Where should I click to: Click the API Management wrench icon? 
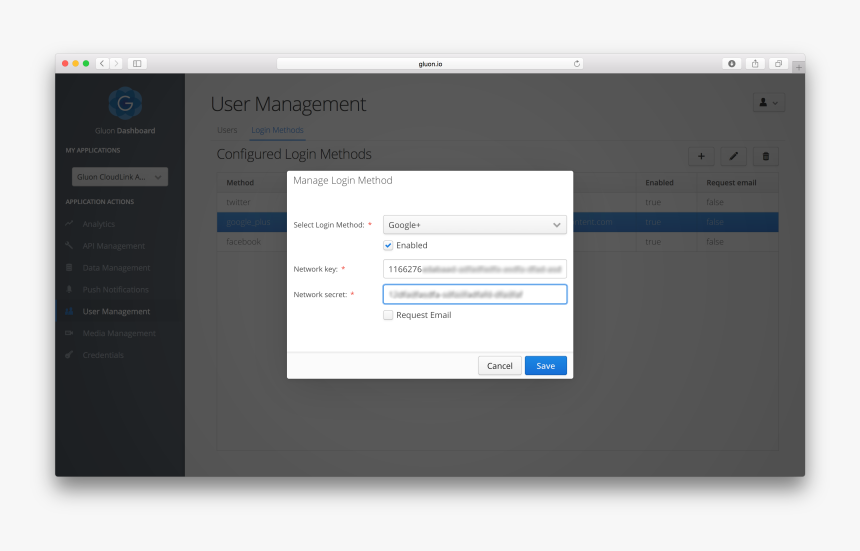[x=69, y=245]
